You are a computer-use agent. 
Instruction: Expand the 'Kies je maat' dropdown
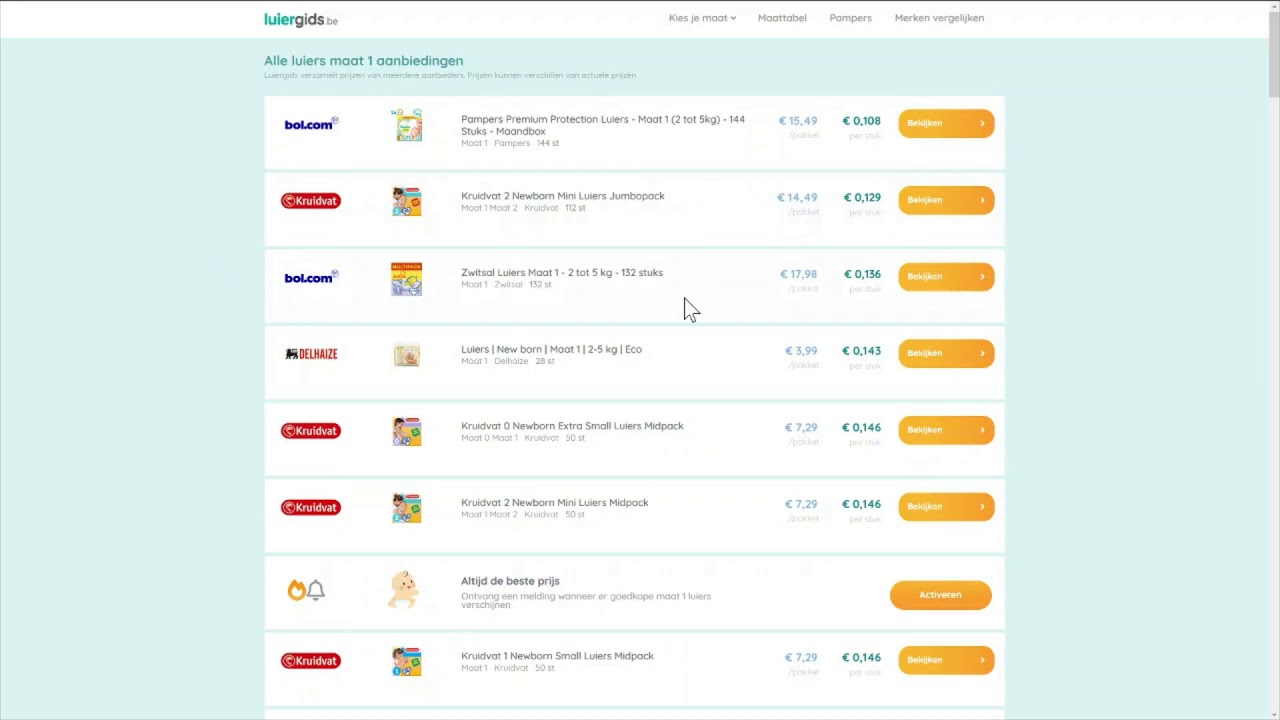point(702,18)
